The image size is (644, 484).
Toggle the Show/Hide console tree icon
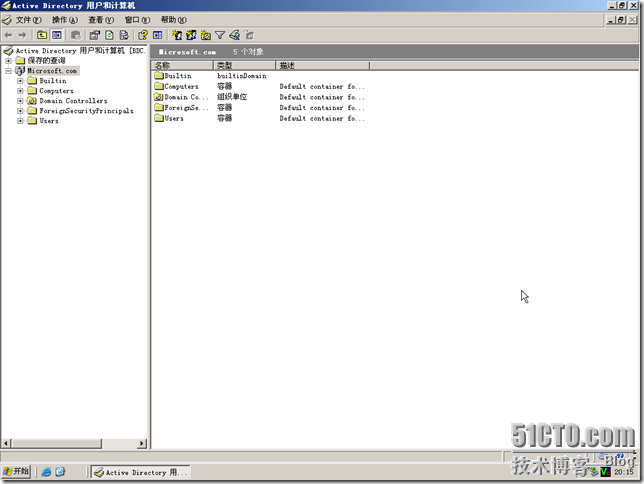[x=57, y=35]
